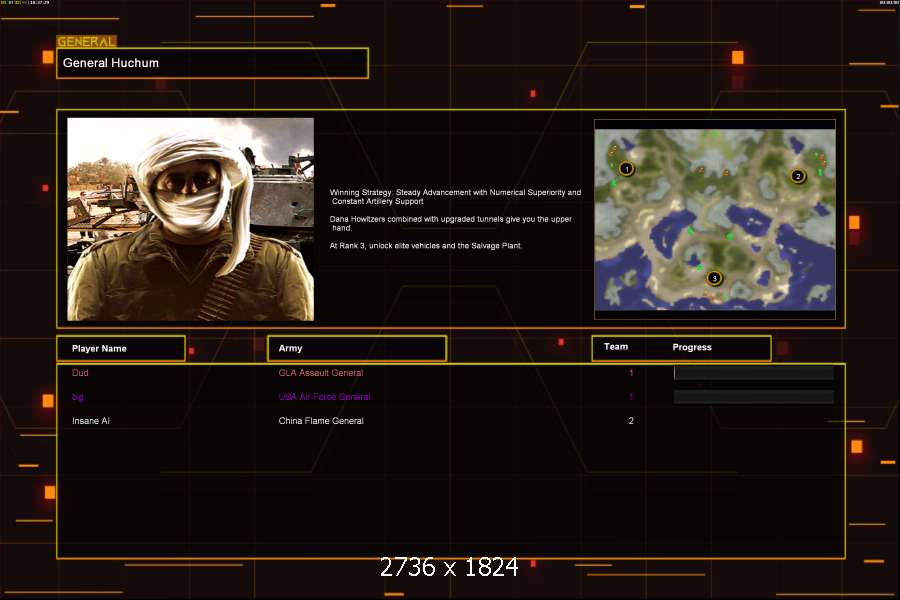Click the Progress column header

click(692, 347)
